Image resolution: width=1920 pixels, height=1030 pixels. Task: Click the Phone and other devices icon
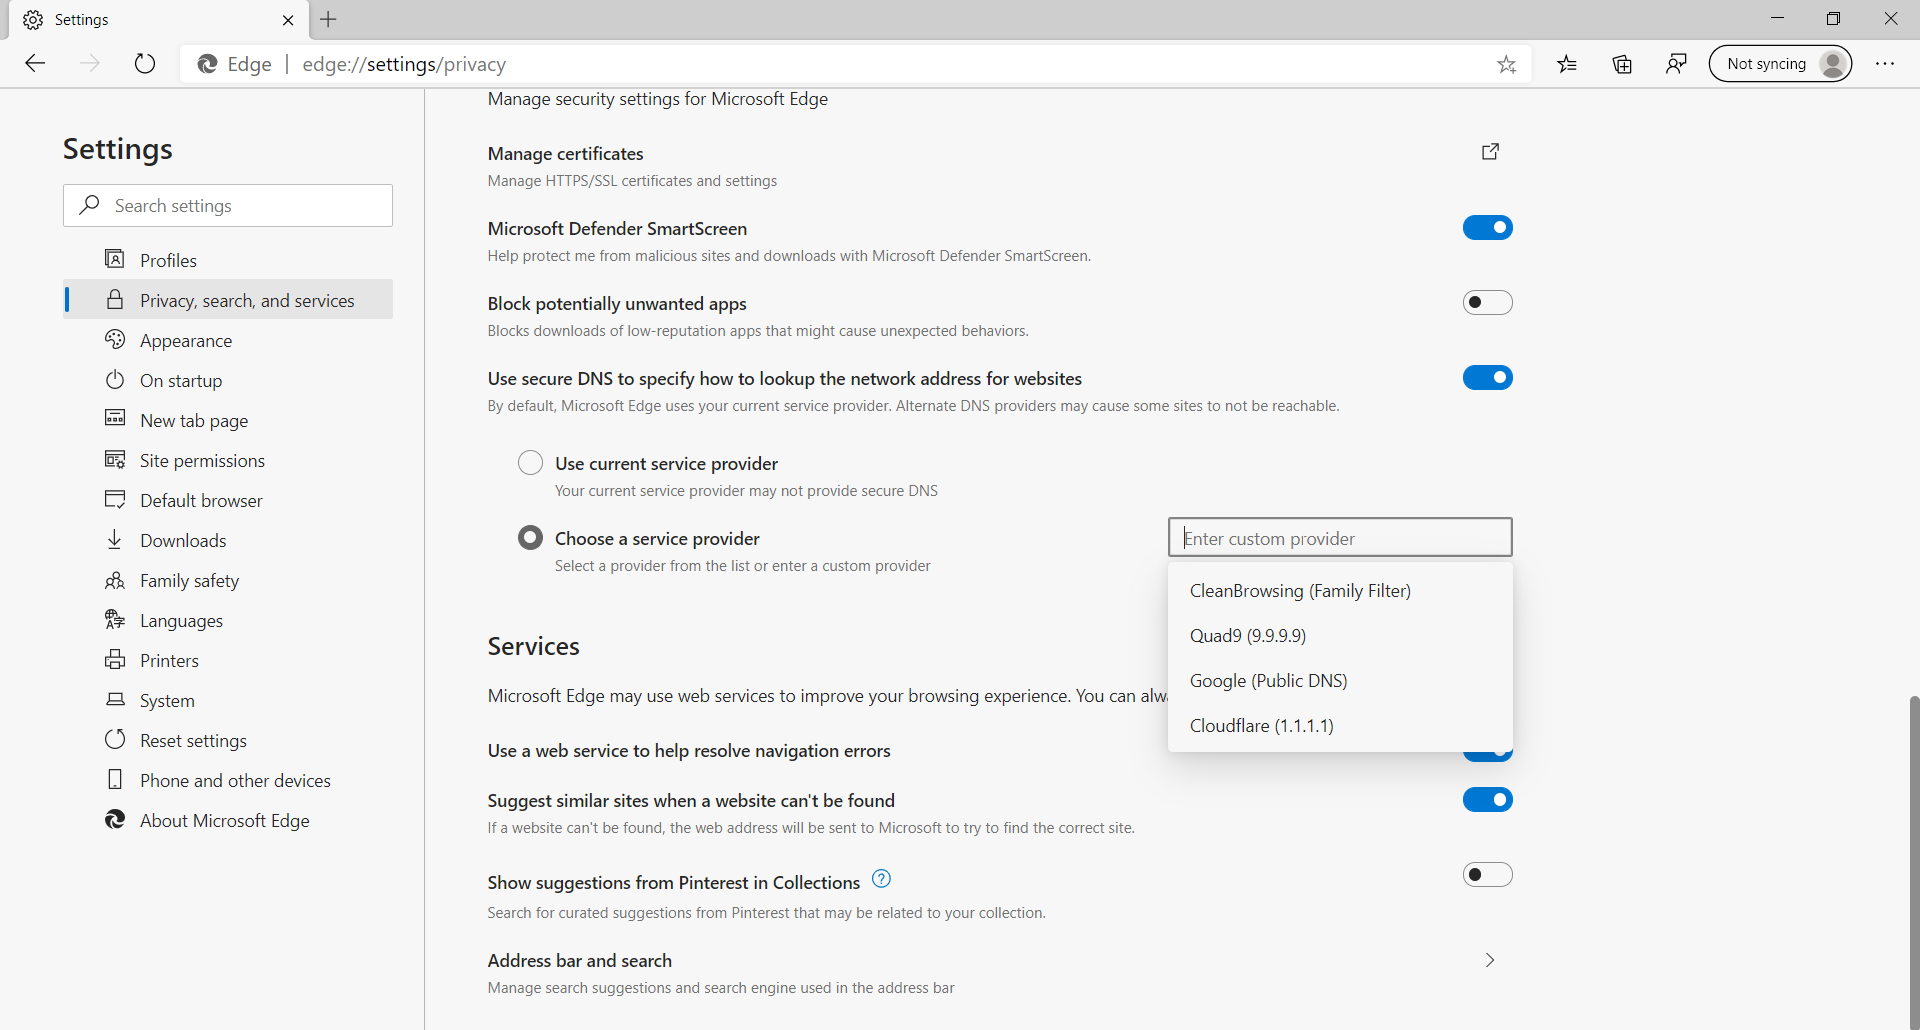coord(115,779)
